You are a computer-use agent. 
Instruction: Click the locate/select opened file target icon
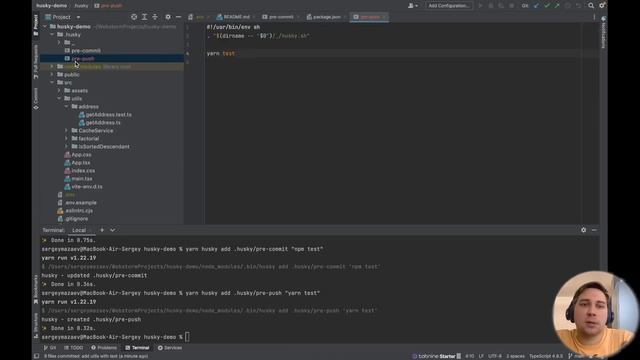[x=134, y=17]
